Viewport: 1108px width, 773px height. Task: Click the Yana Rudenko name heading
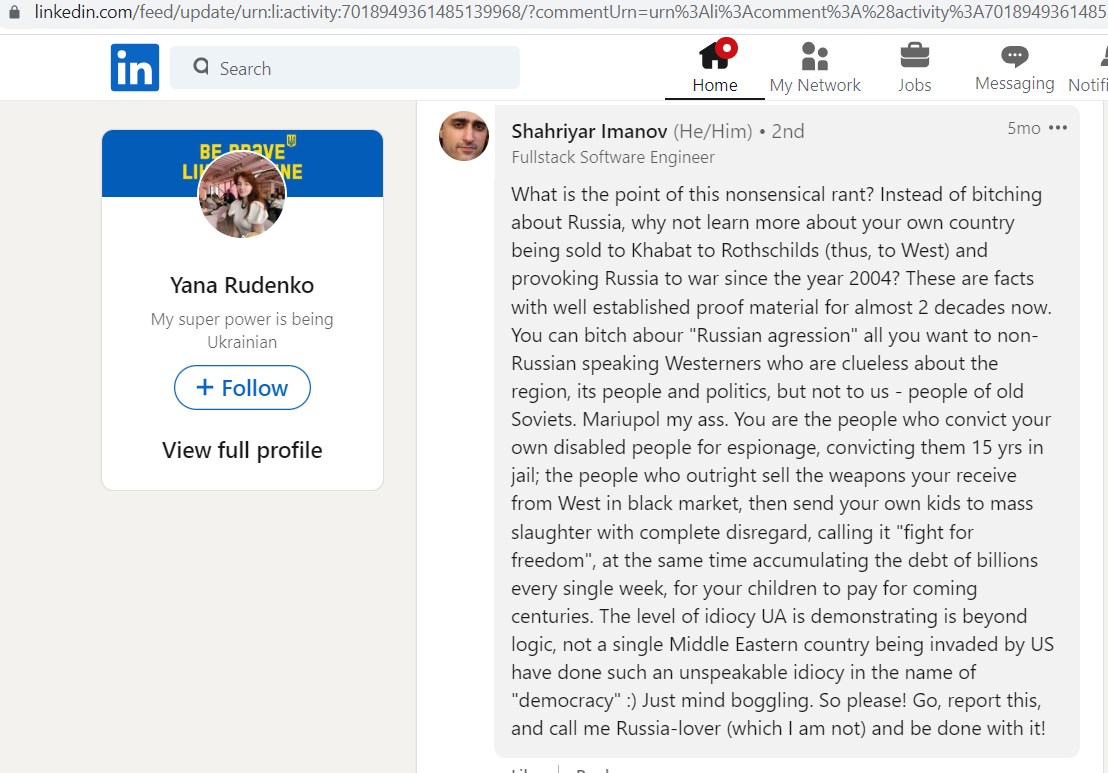(242, 285)
